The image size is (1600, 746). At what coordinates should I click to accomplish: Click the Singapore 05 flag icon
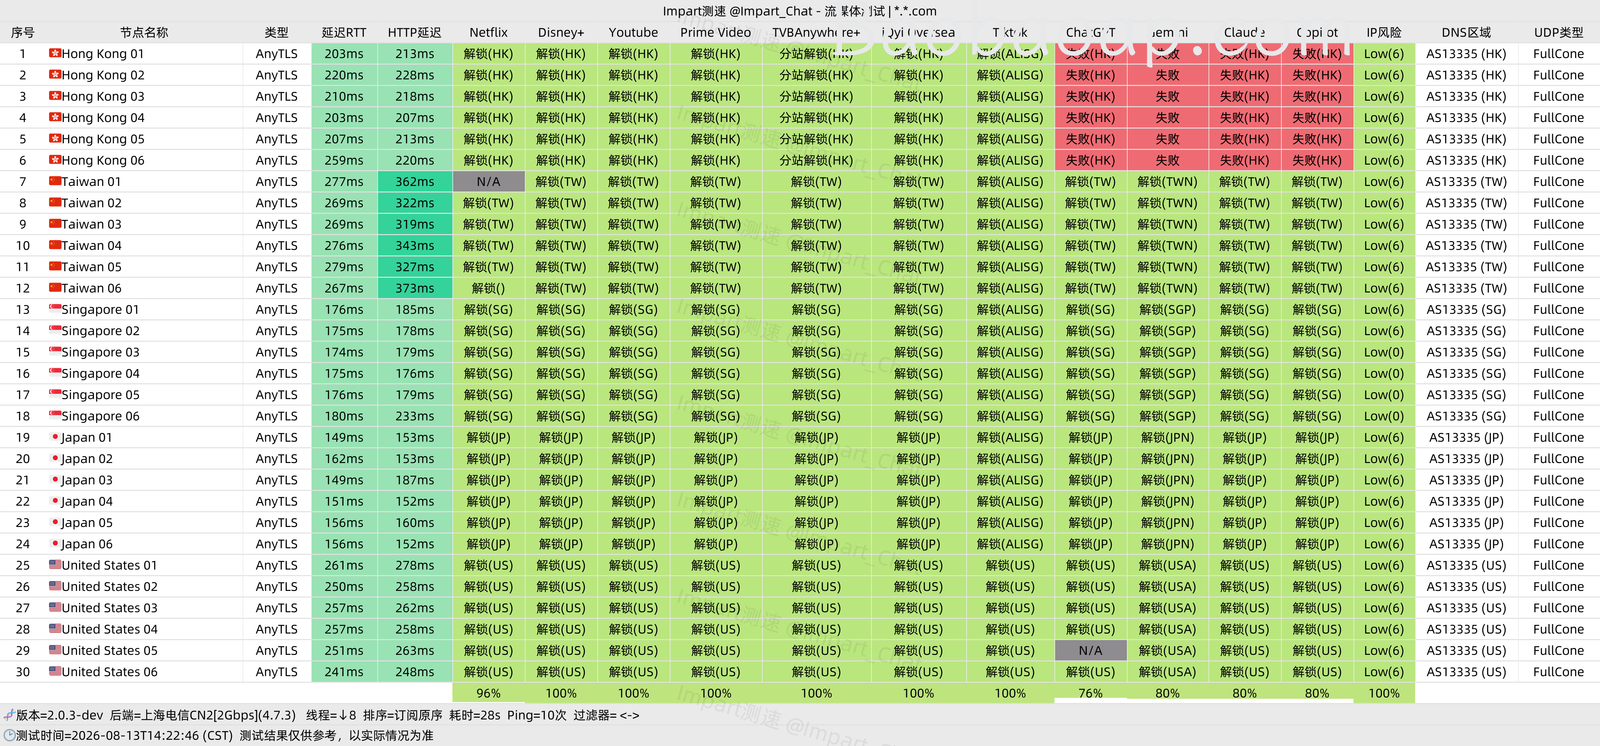(55, 395)
